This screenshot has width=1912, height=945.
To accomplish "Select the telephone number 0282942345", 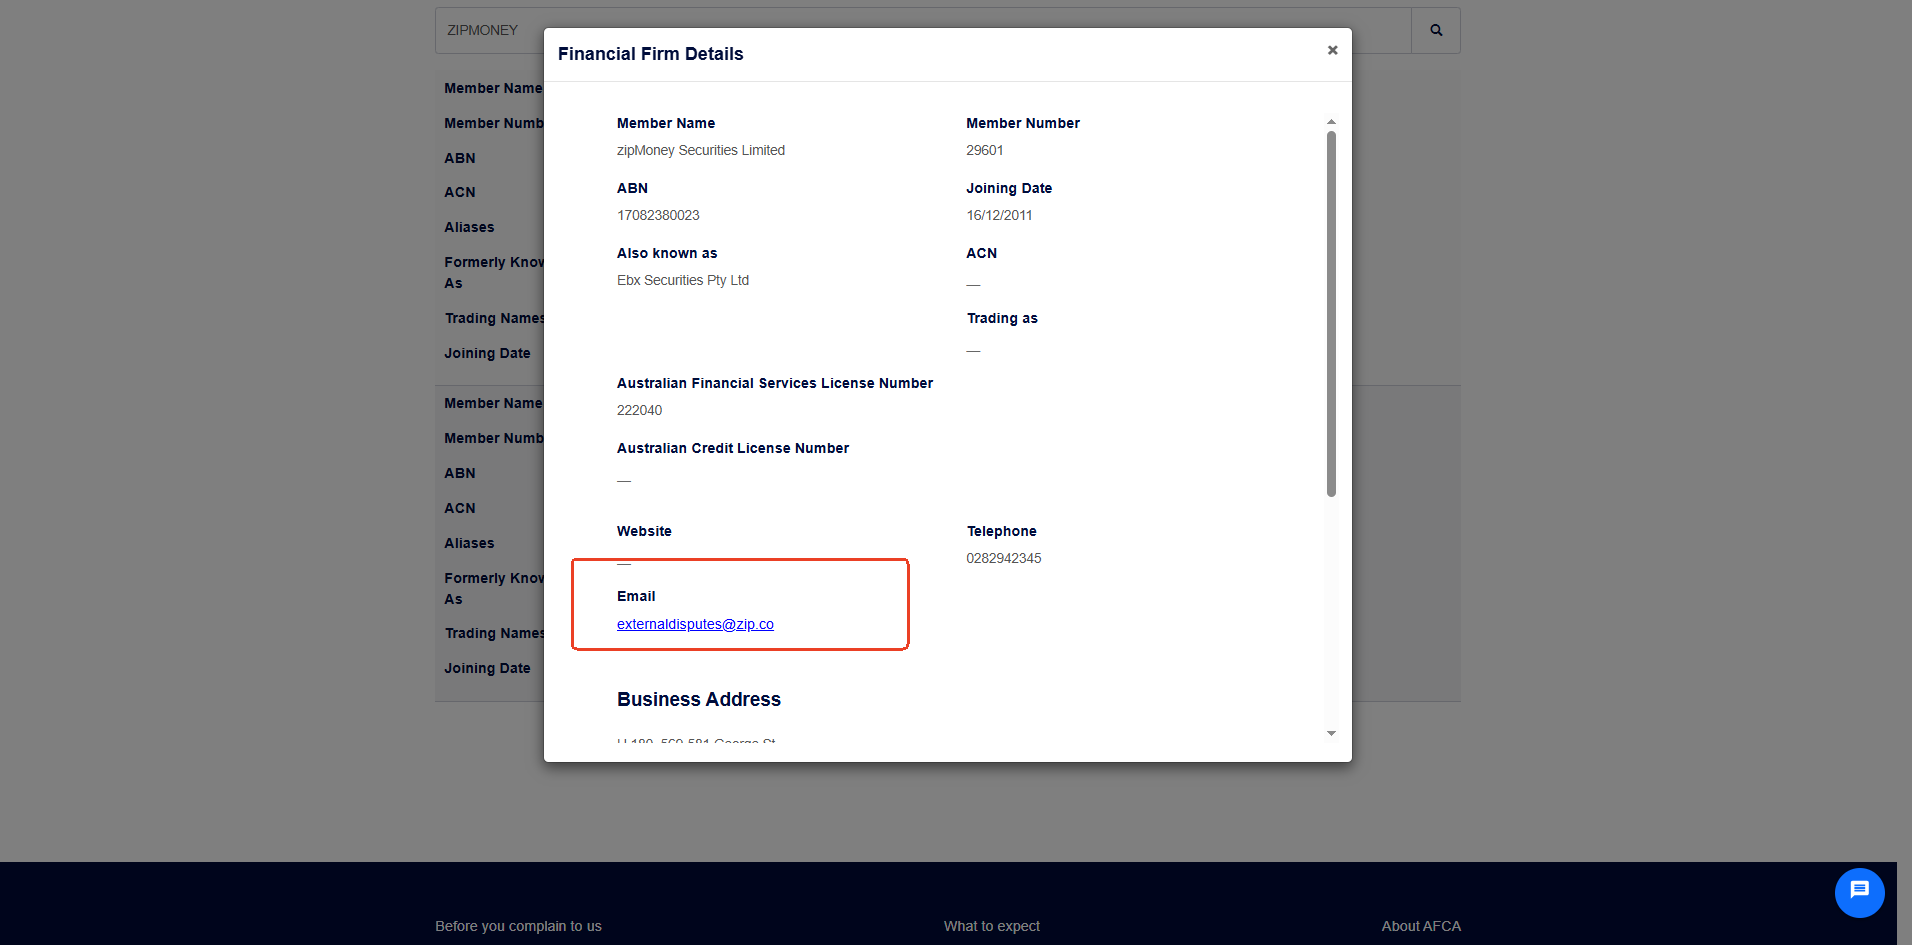I will (1004, 558).
